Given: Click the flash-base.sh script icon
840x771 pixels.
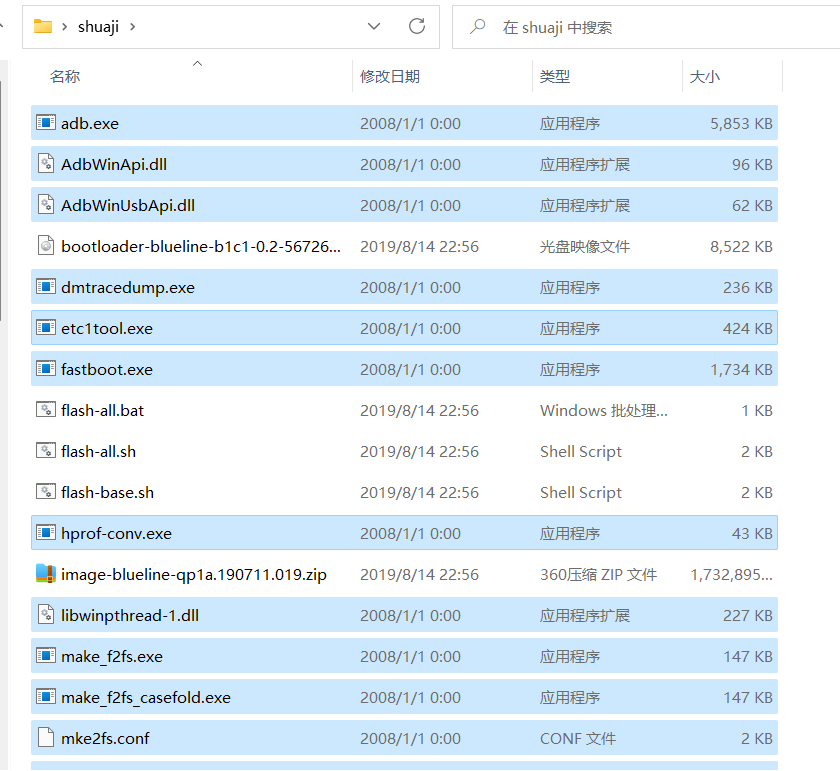Looking at the screenshot, I should click(46, 492).
